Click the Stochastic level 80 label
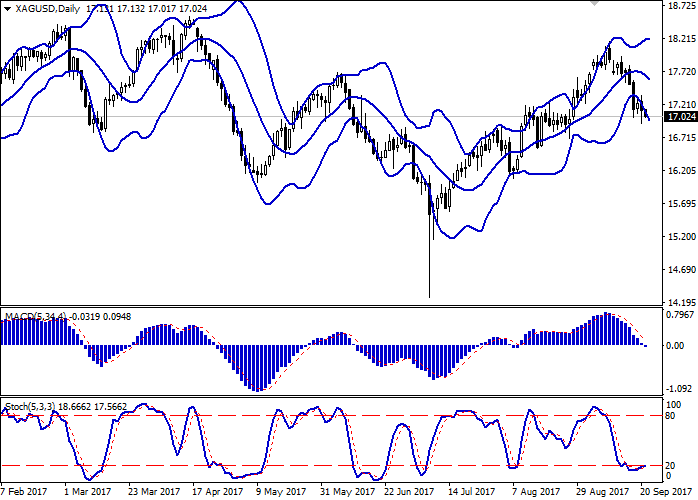 coord(670,416)
